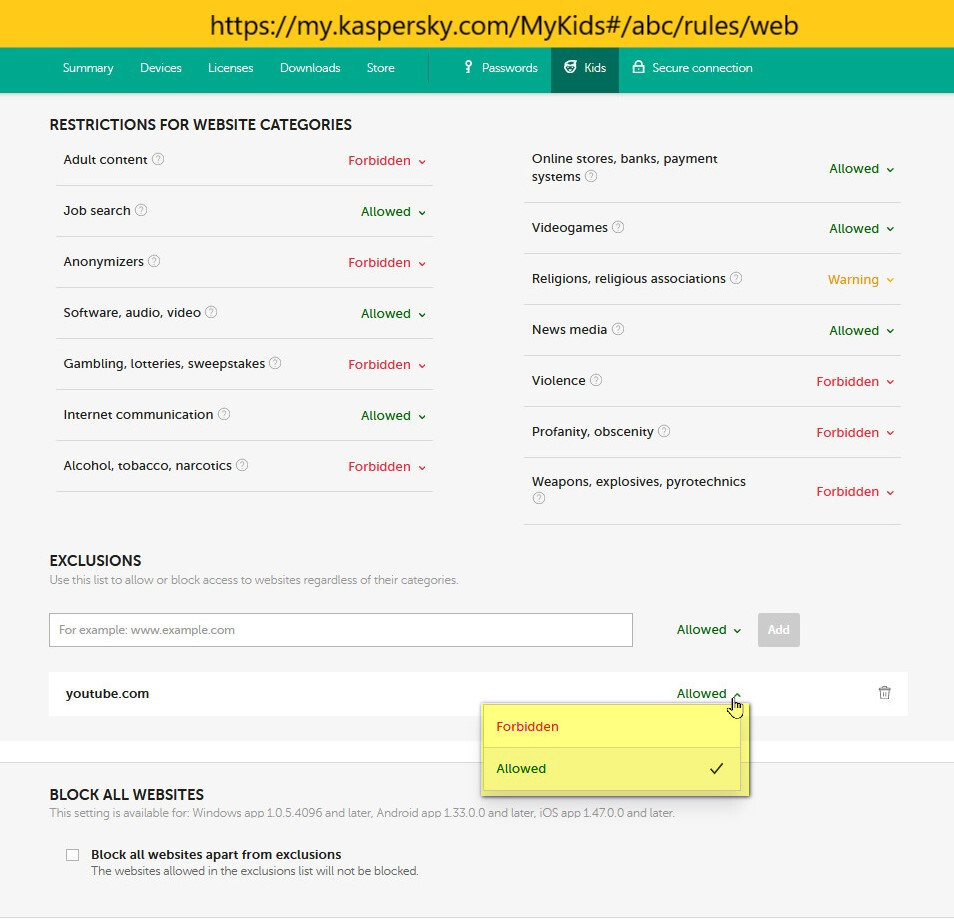Click help icon for Alcohol, tobacco, narcotics

[x=242, y=466]
